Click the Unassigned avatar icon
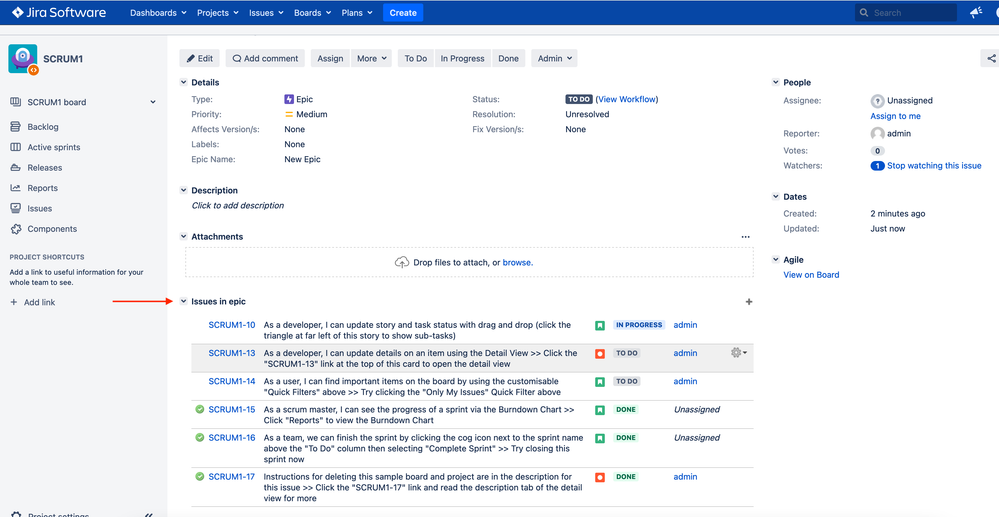The width and height of the screenshot is (999, 517). [877, 100]
